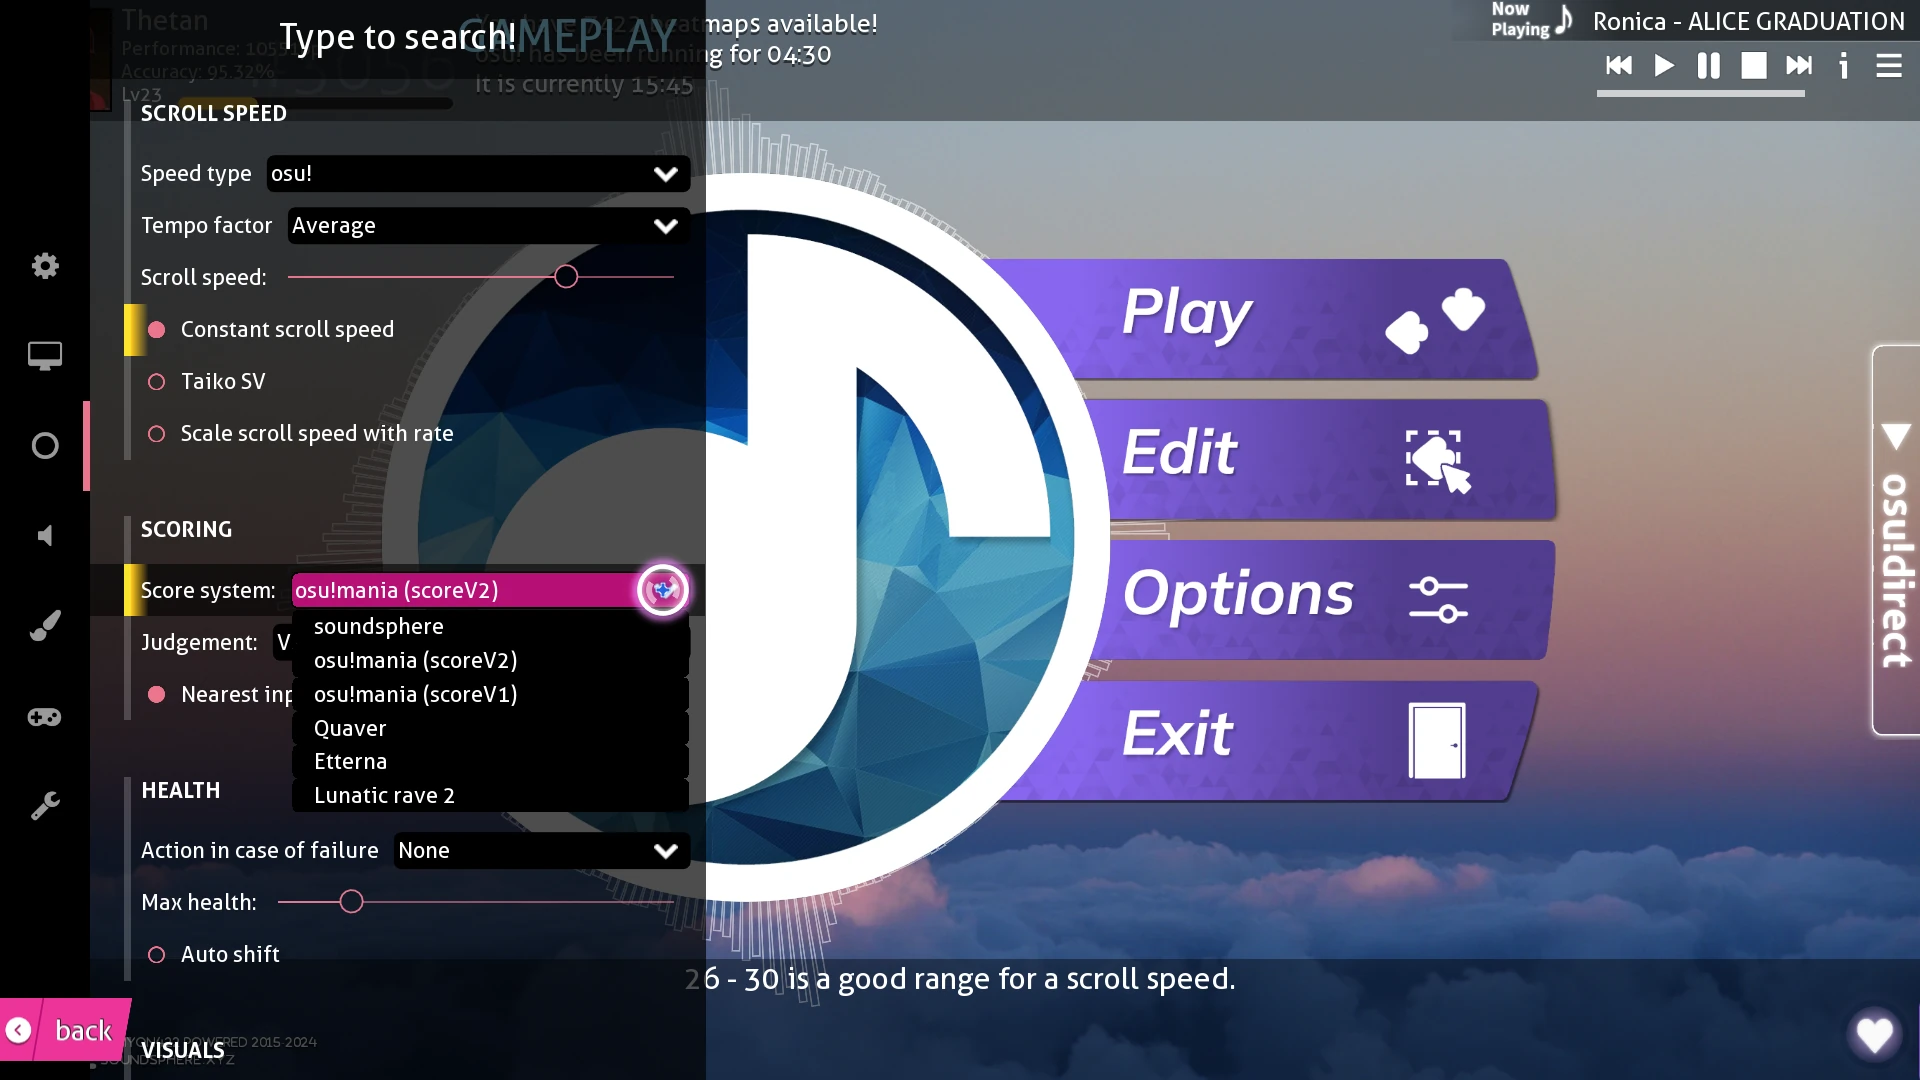
Task: Enable Taiko SV option
Action: [207, 382]
